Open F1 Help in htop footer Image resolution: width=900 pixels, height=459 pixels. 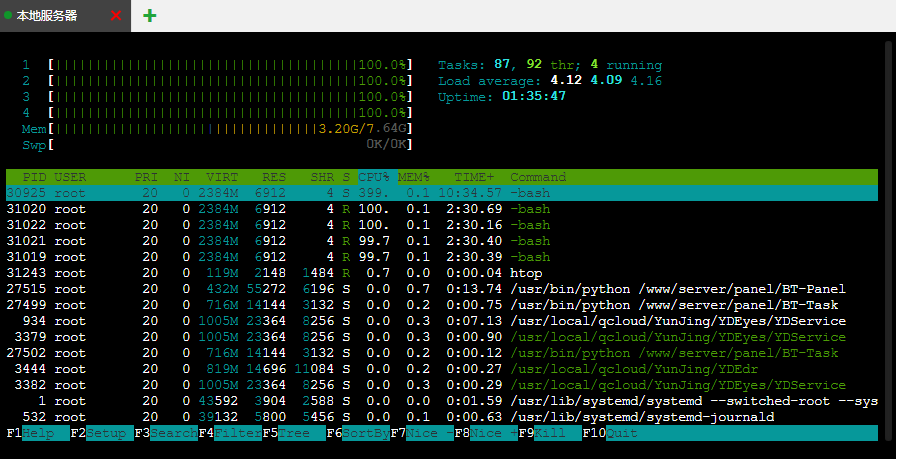(38, 433)
